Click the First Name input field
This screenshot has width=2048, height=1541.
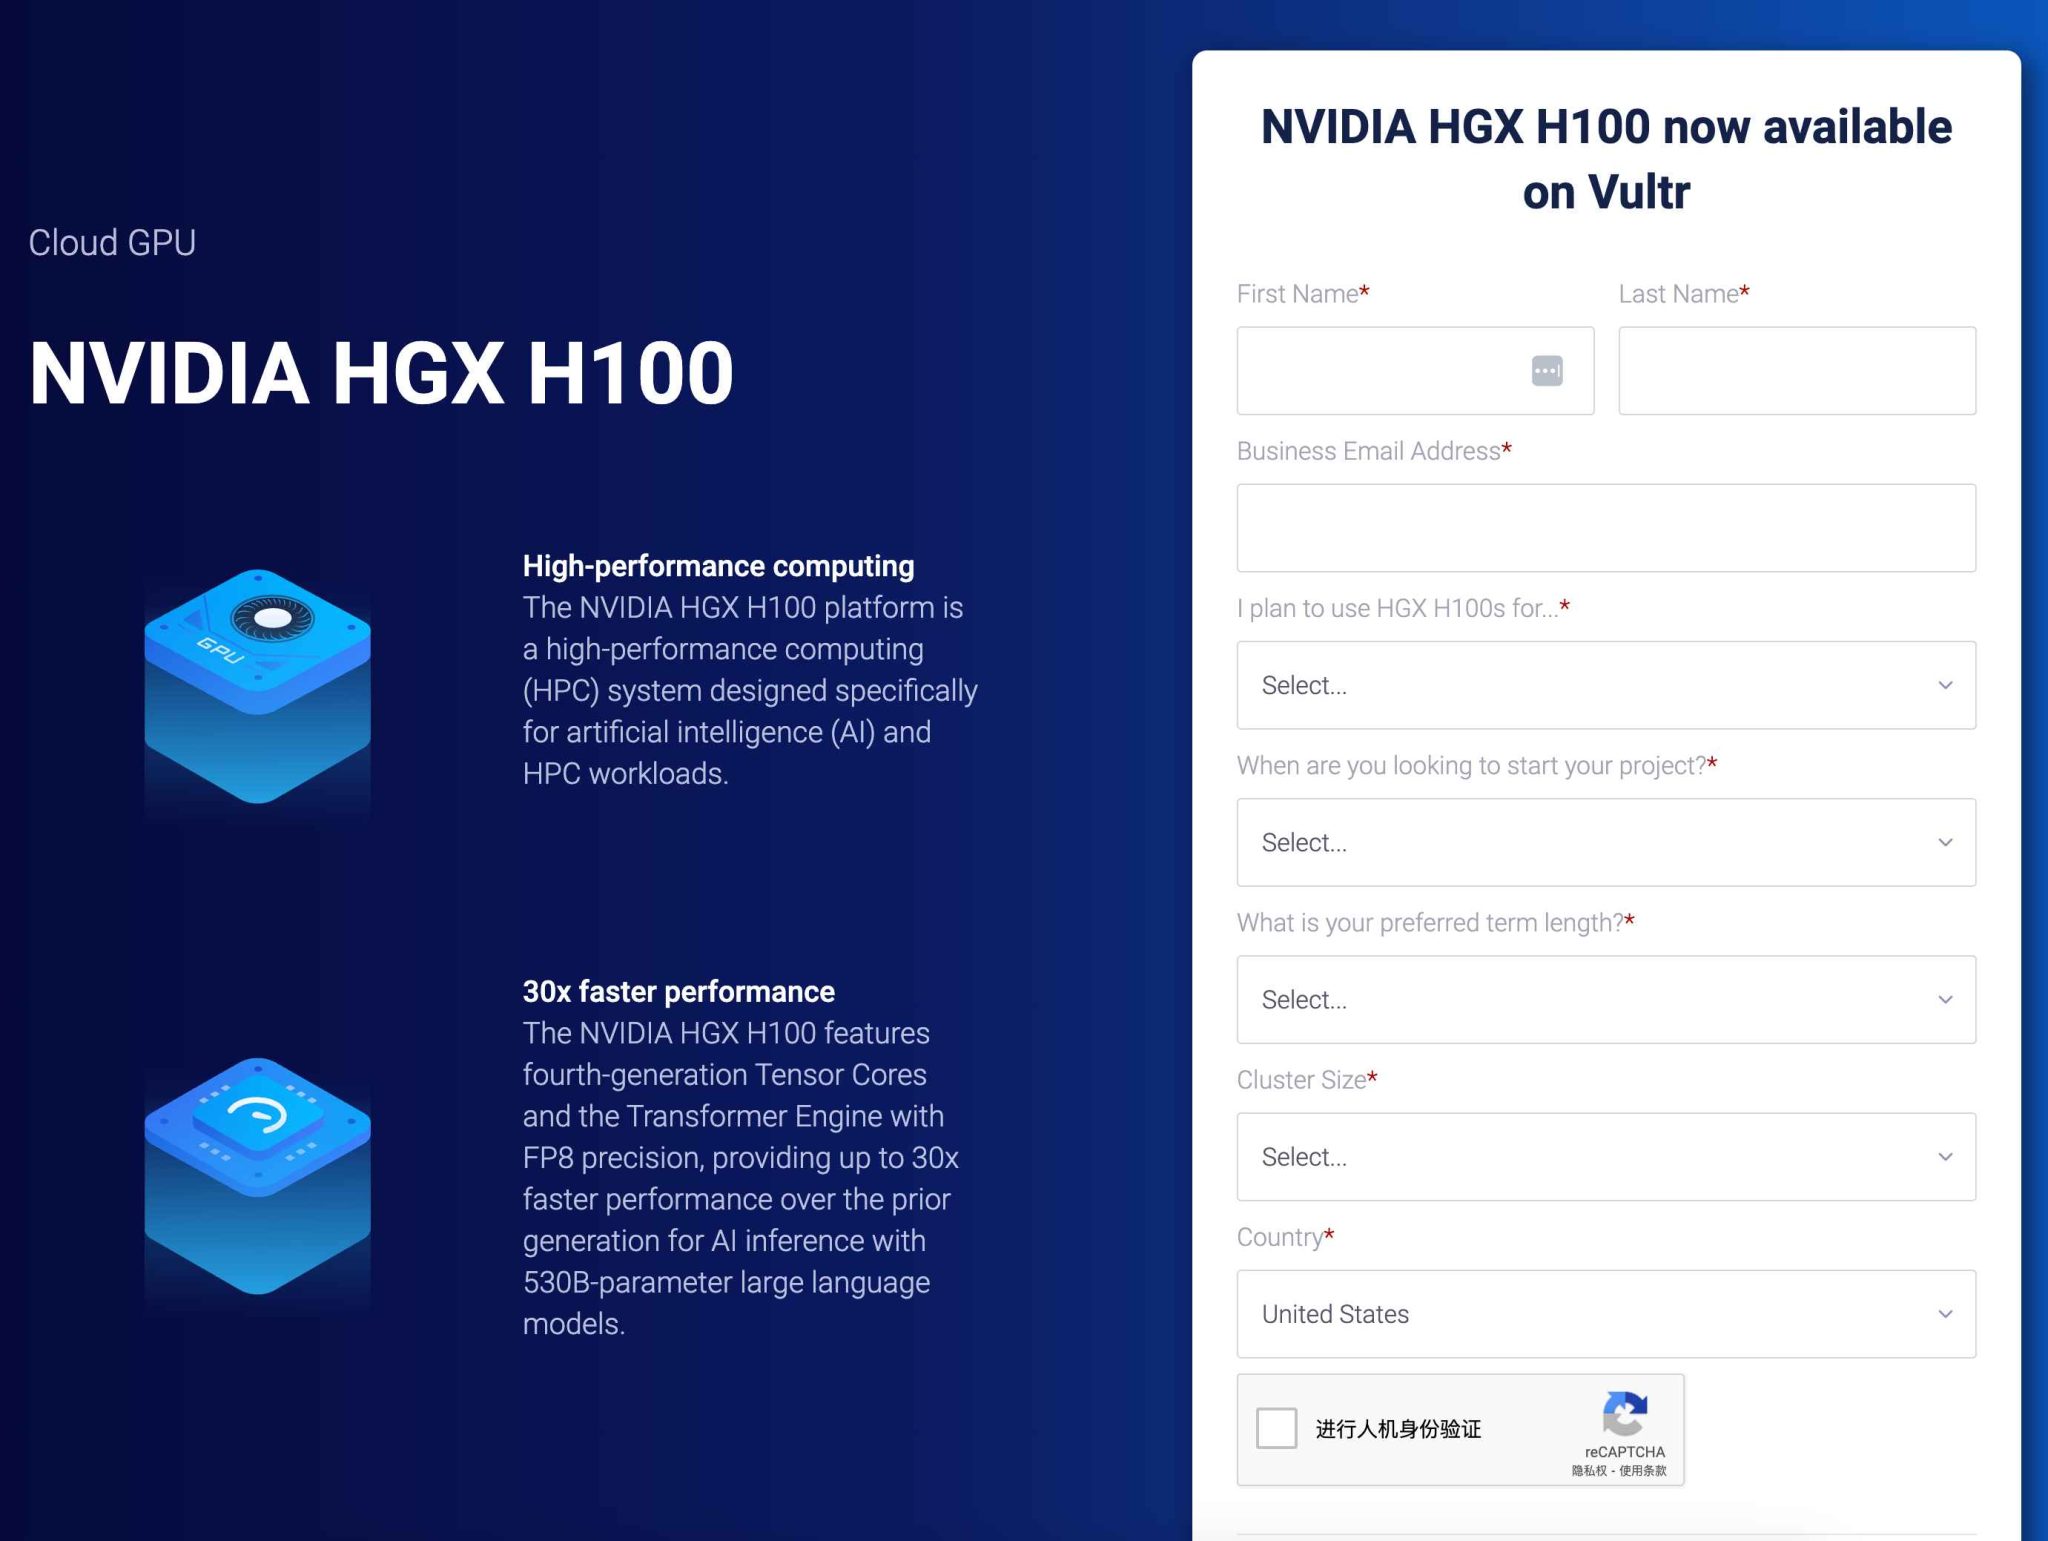click(1400, 370)
